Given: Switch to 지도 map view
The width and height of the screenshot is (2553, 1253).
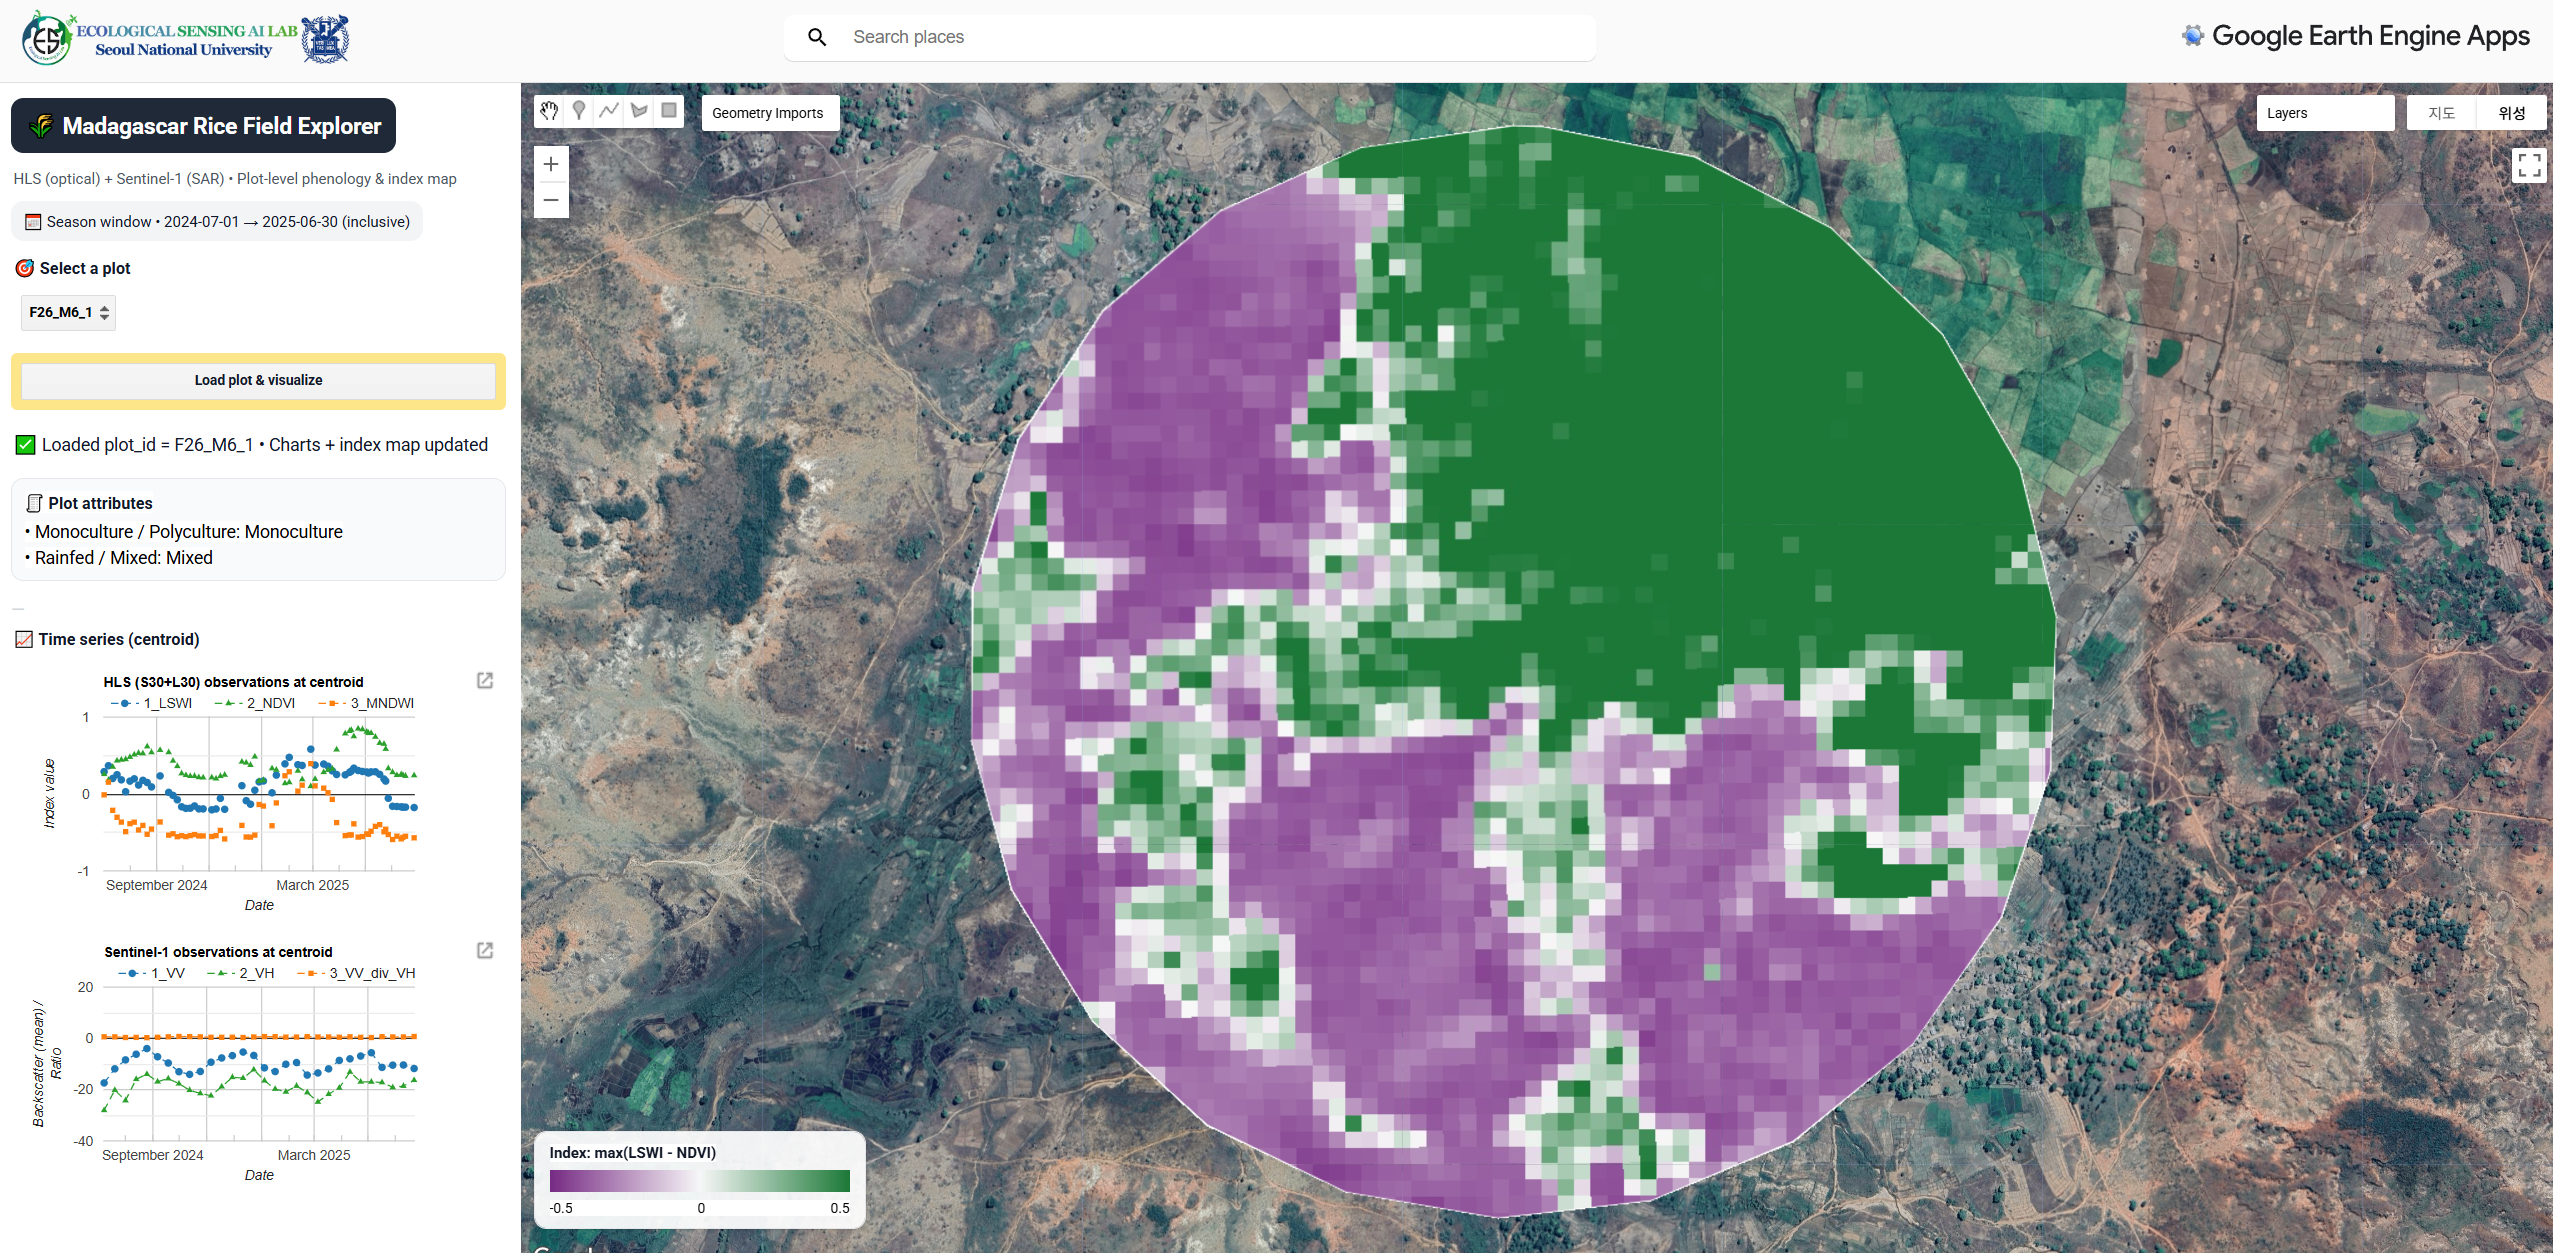Looking at the screenshot, I should pos(2441,113).
